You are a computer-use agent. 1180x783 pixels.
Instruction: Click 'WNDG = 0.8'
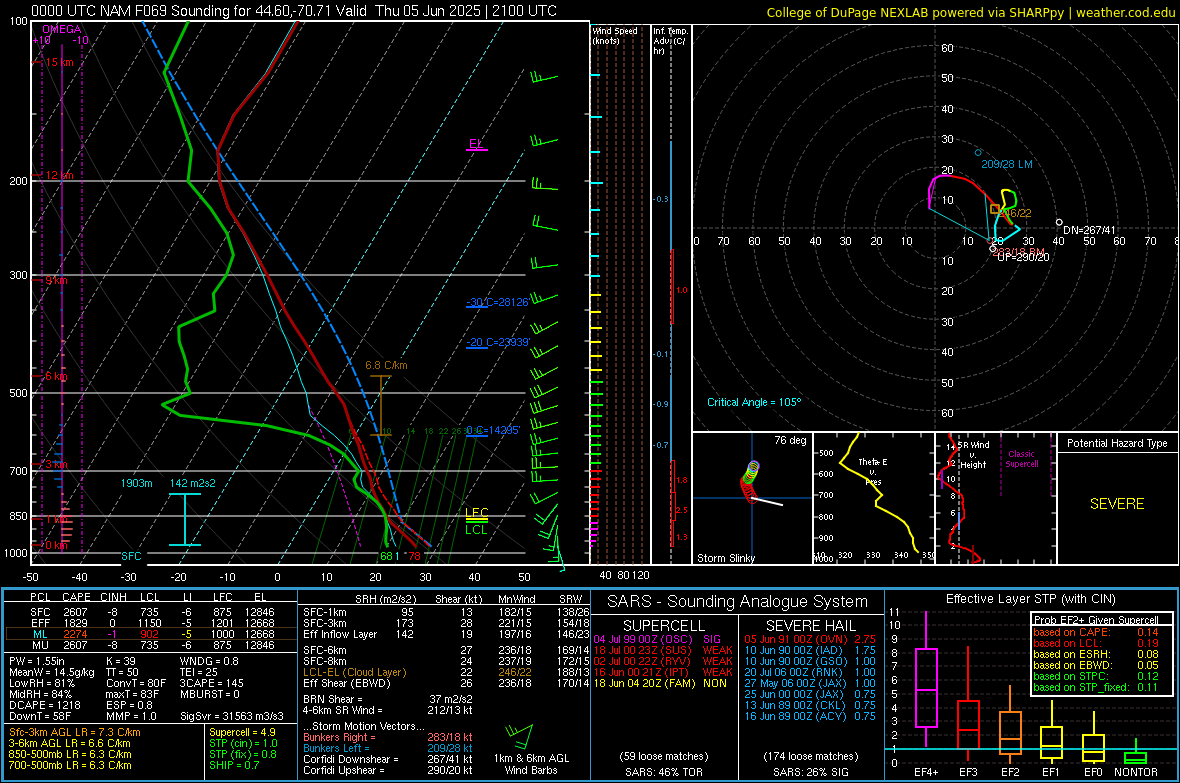click(x=209, y=661)
